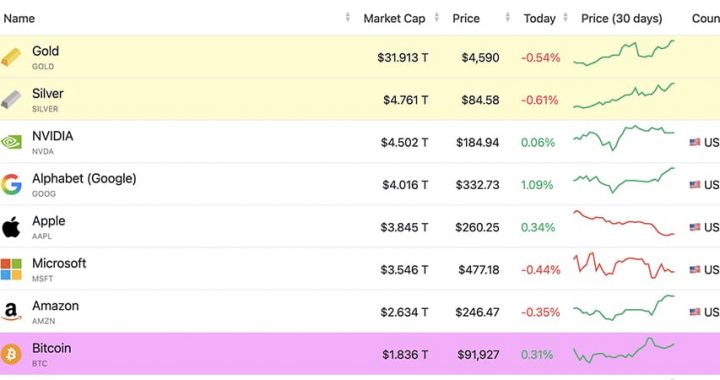Click Microsoft's daily change -0.44%
The width and height of the screenshot is (720, 380).
point(540,270)
